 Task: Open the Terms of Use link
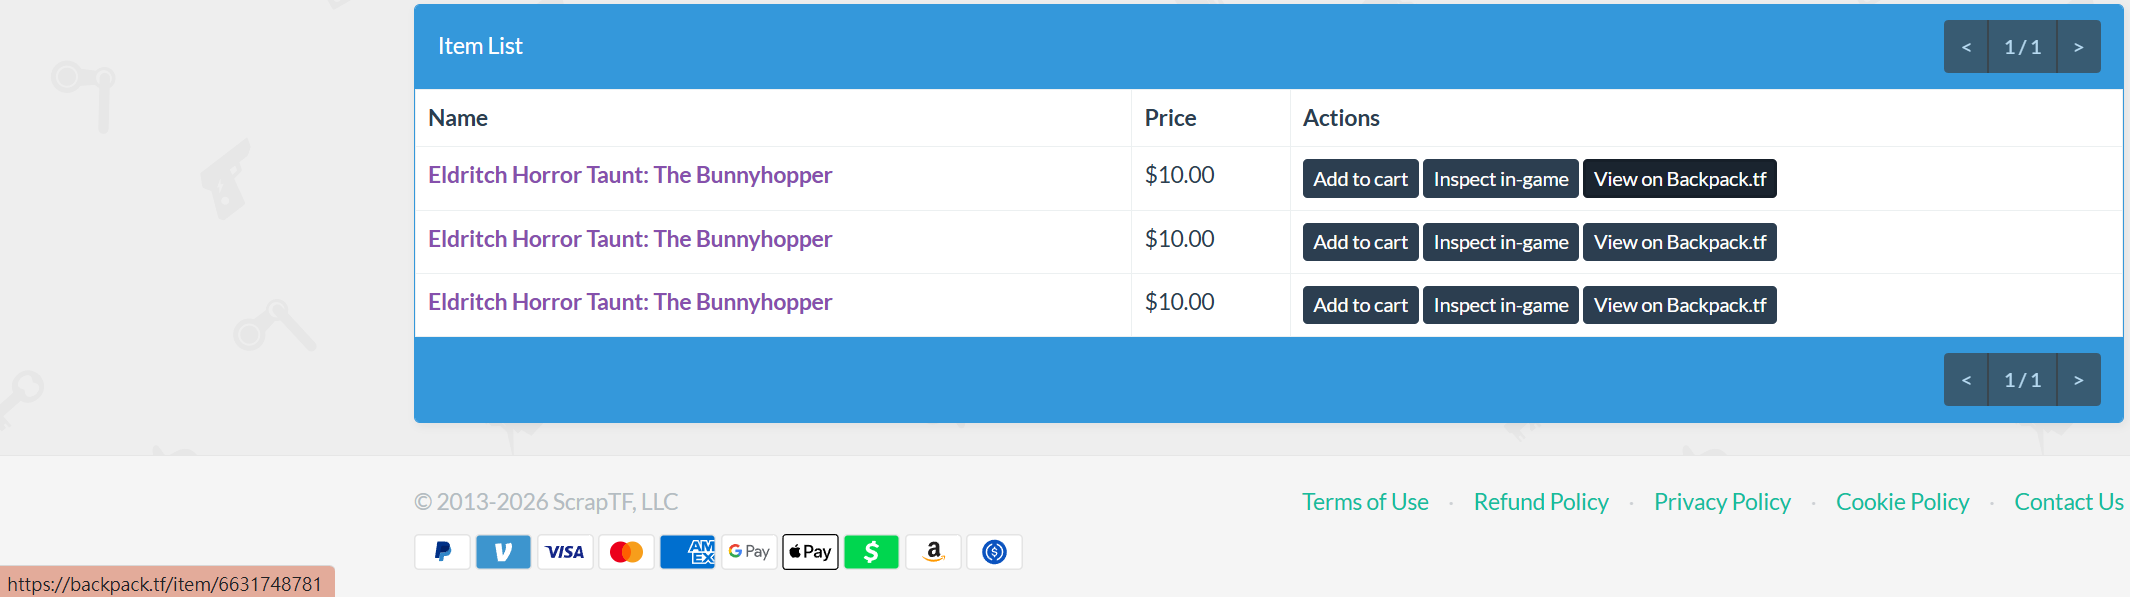click(1365, 502)
